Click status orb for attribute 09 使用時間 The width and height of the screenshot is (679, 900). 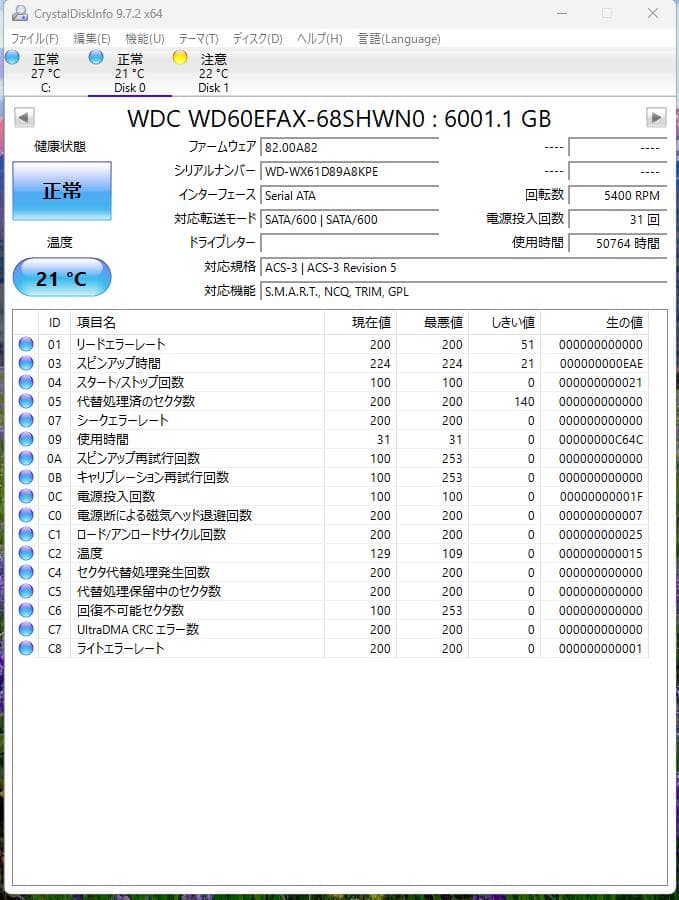26,439
